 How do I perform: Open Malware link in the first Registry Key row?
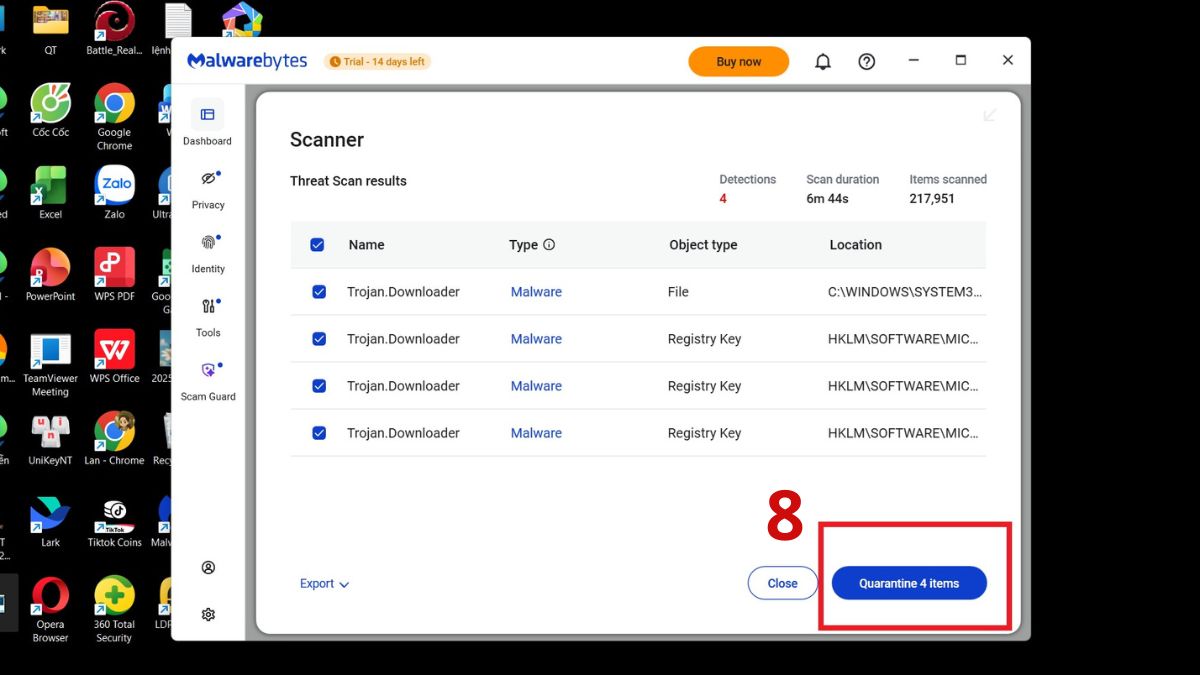point(536,339)
